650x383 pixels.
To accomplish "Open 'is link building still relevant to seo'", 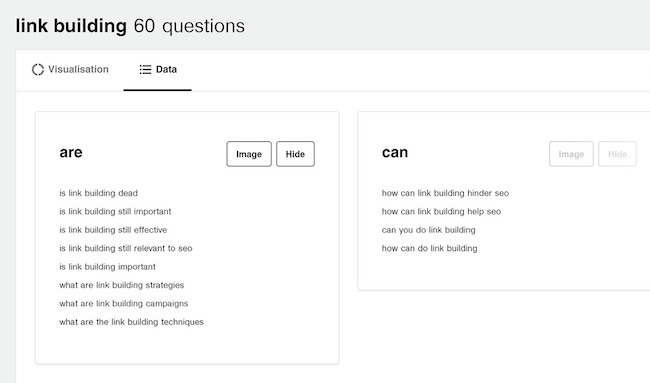I will click(126, 248).
